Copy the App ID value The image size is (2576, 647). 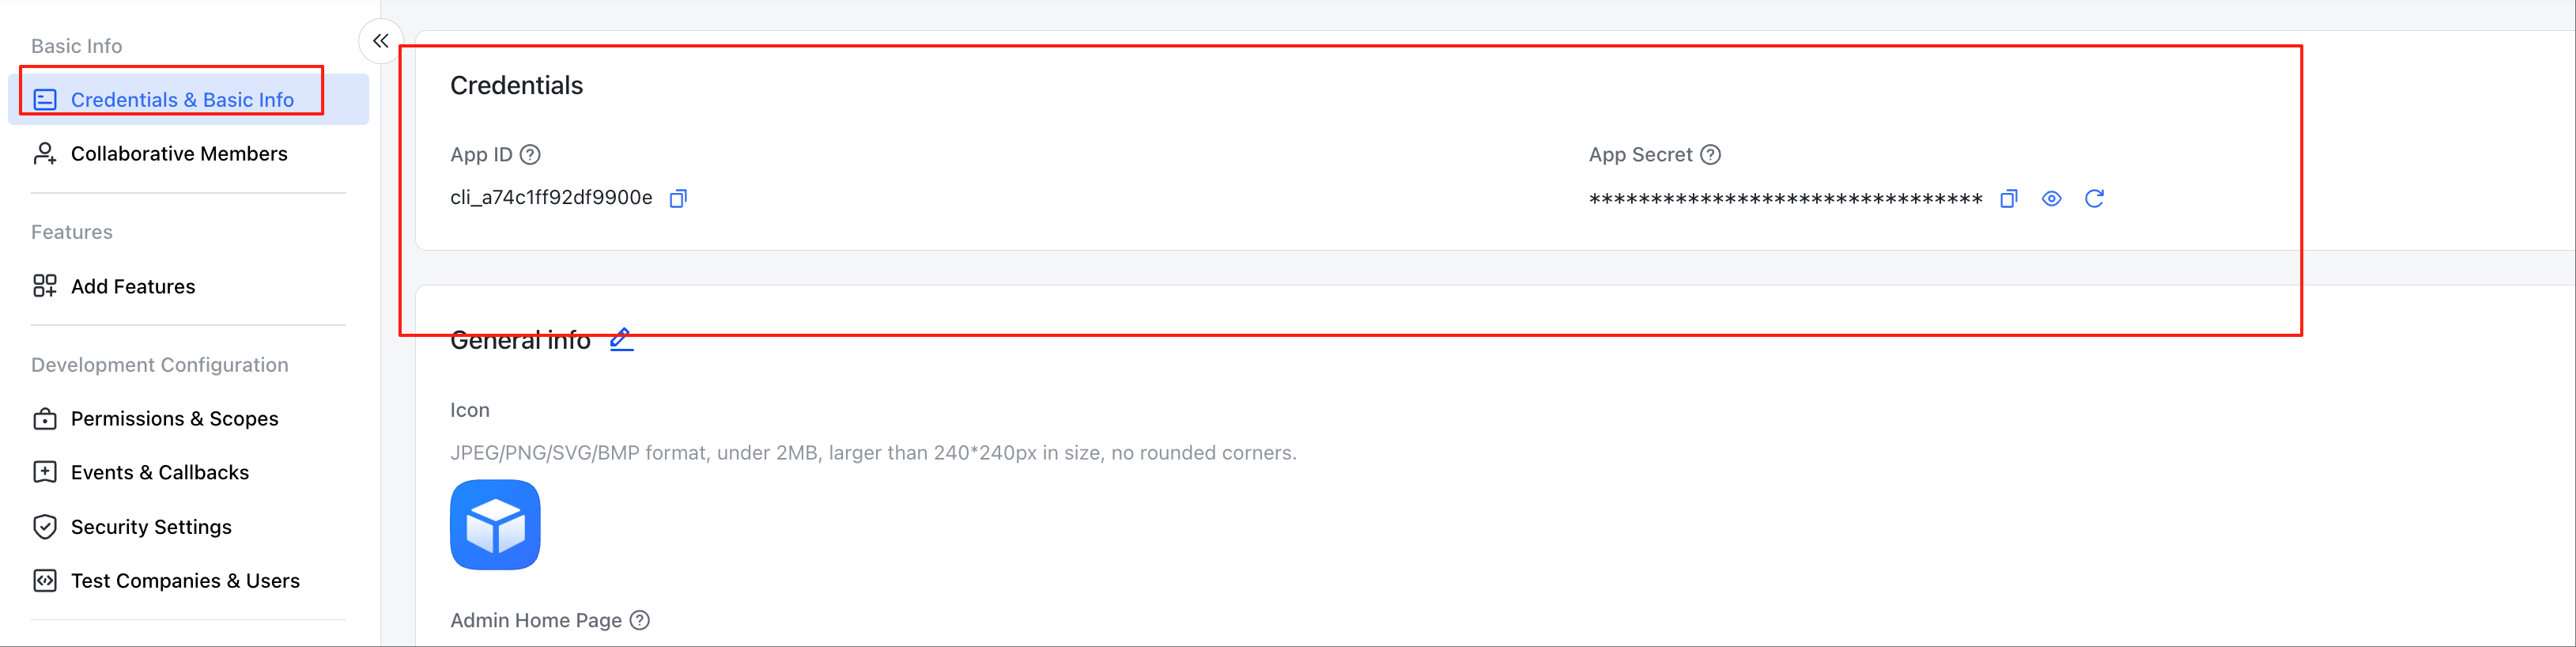(678, 198)
